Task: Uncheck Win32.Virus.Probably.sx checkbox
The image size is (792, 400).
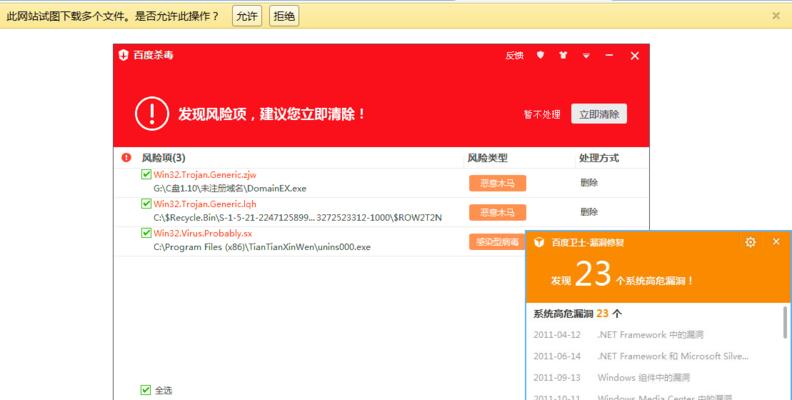Action: [146, 233]
